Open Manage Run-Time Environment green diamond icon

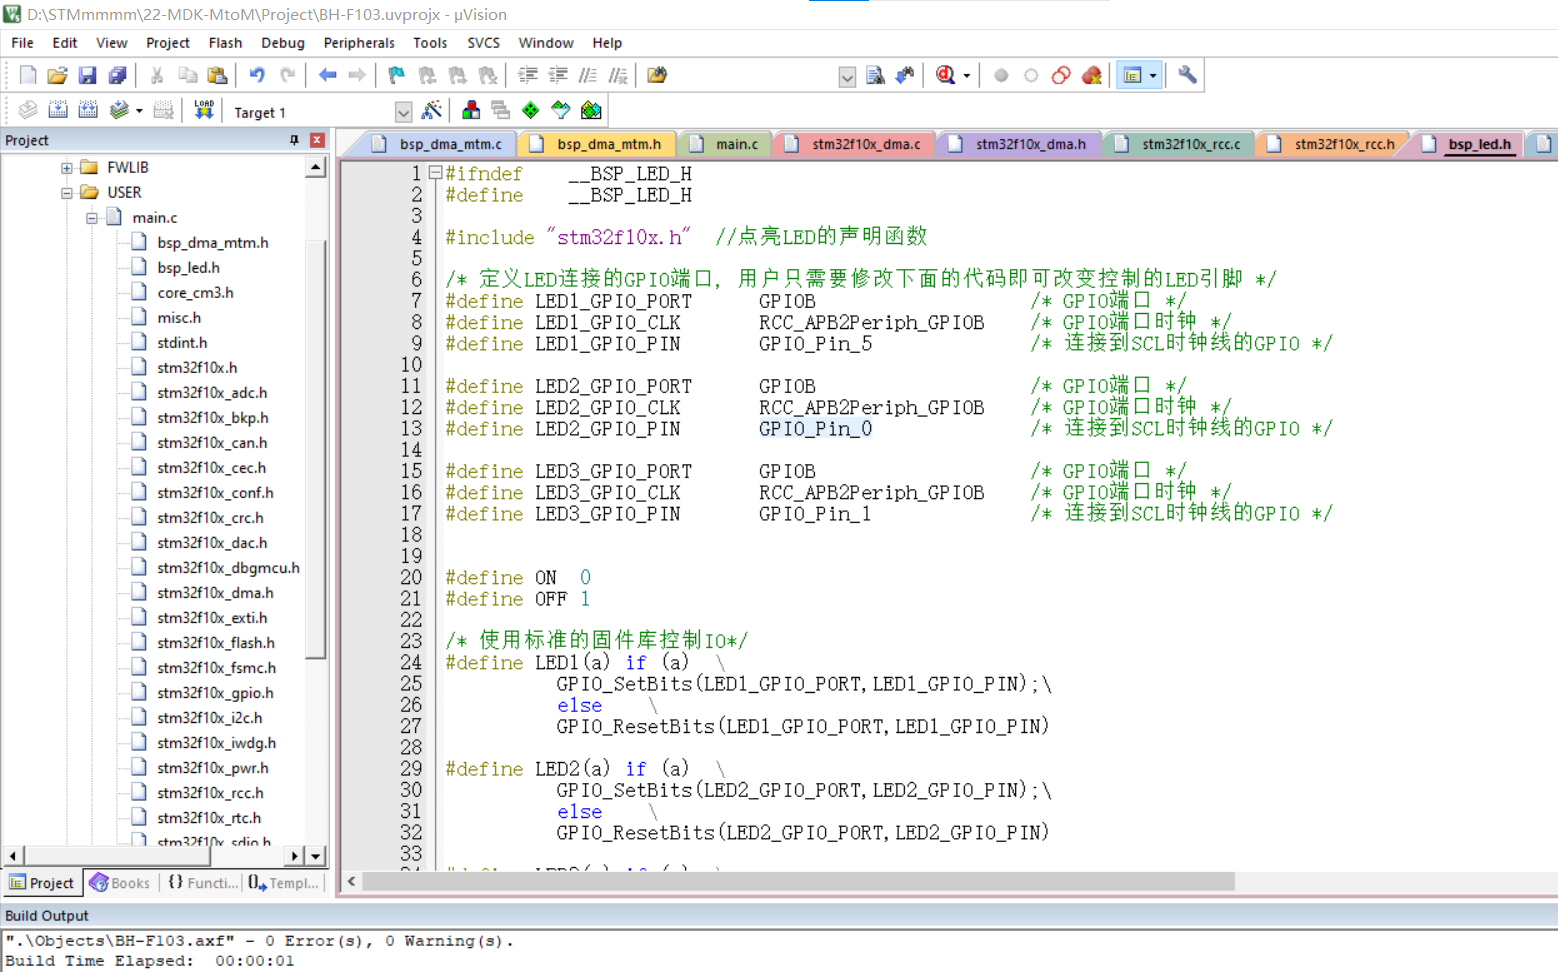point(531,110)
